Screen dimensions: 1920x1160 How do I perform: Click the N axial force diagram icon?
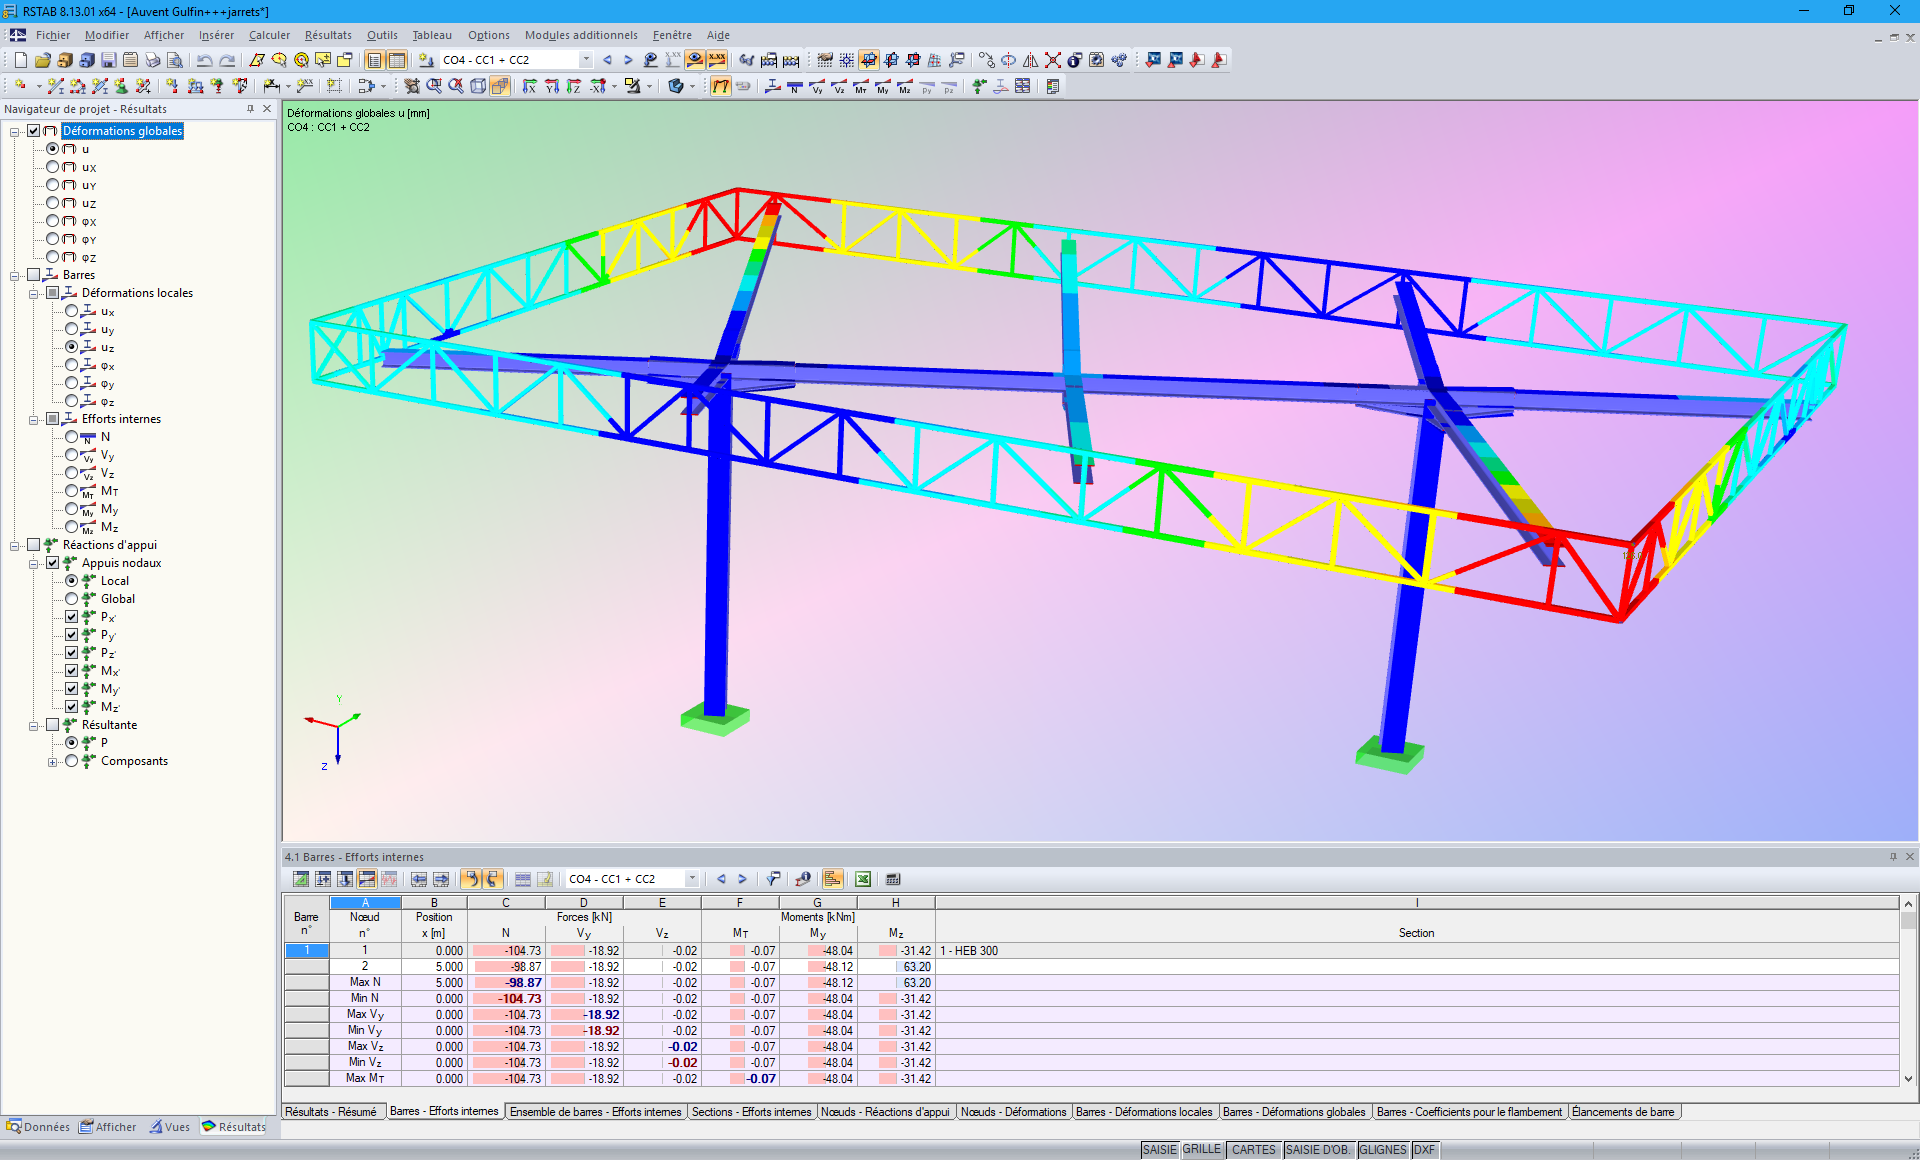794,86
